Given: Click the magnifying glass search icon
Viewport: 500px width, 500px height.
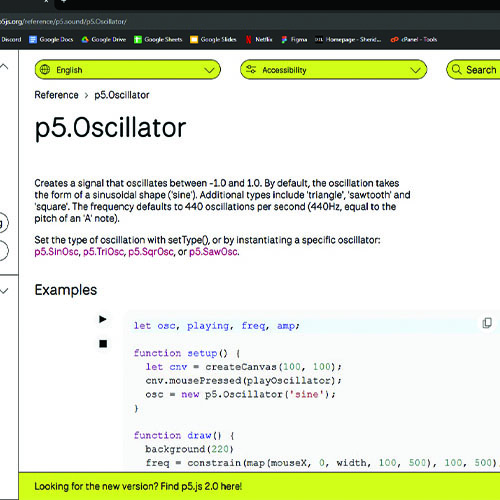Looking at the screenshot, I should coord(457,70).
